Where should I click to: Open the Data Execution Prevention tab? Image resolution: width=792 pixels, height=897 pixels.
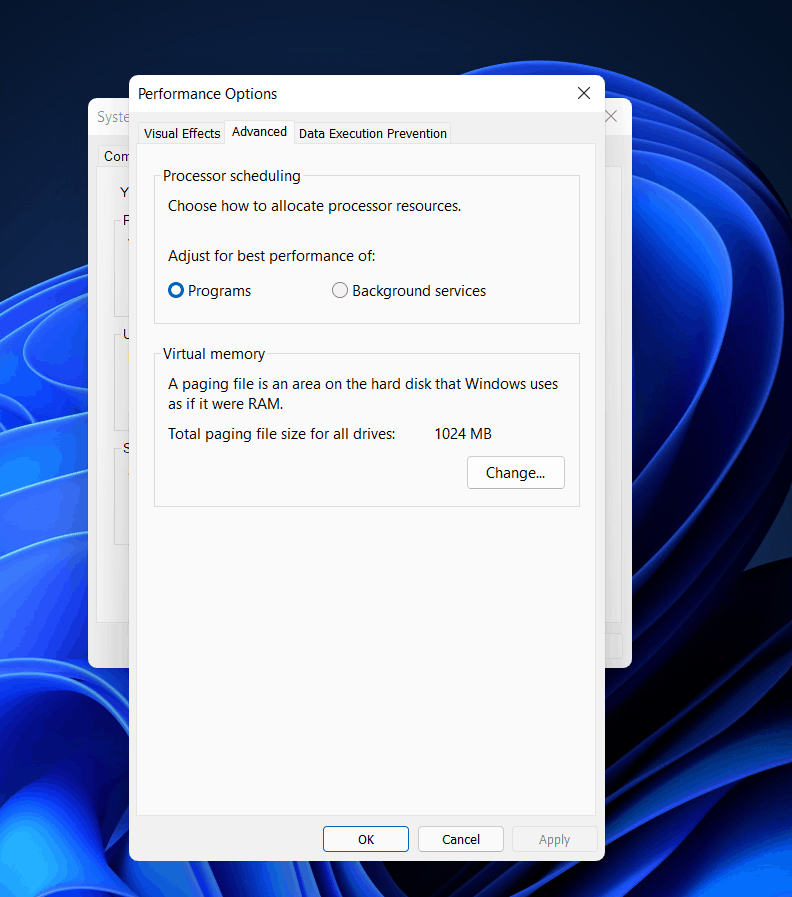click(x=373, y=133)
